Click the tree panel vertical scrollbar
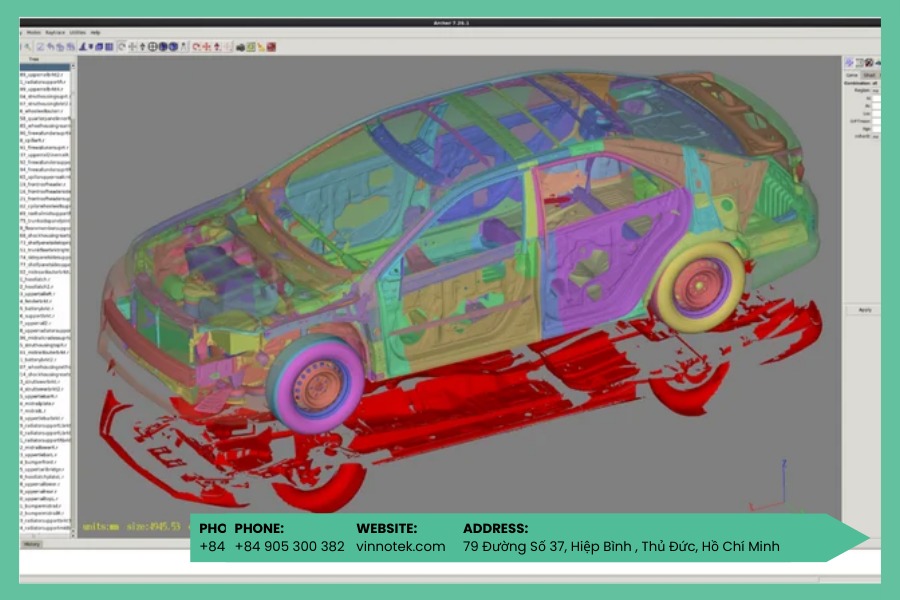 coord(73,300)
